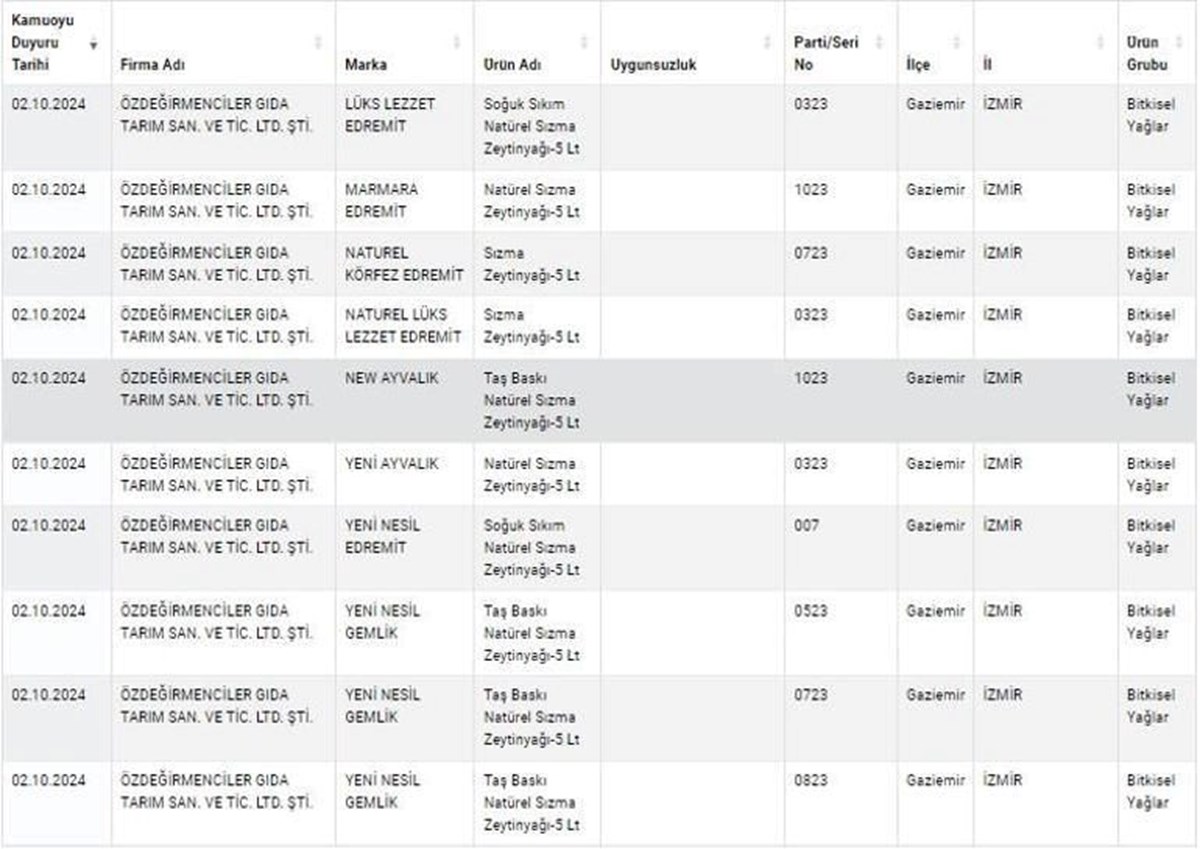This screenshot has height=849, width=1200.
Task: Sort by İl column arrows
Action: (1102, 43)
